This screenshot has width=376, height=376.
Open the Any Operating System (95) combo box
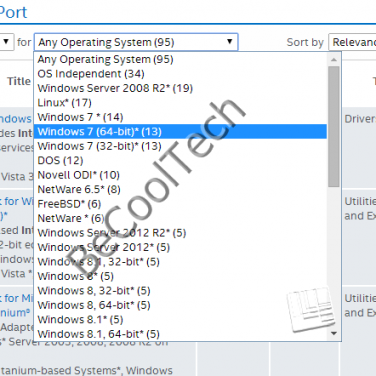click(x=136, y=42)
